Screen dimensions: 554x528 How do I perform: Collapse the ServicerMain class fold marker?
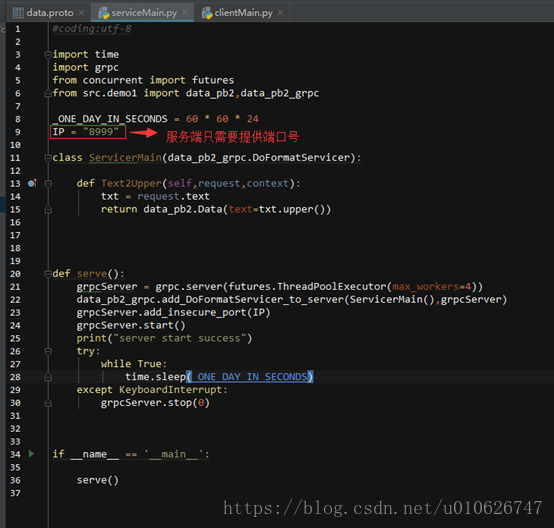(48, 158)
